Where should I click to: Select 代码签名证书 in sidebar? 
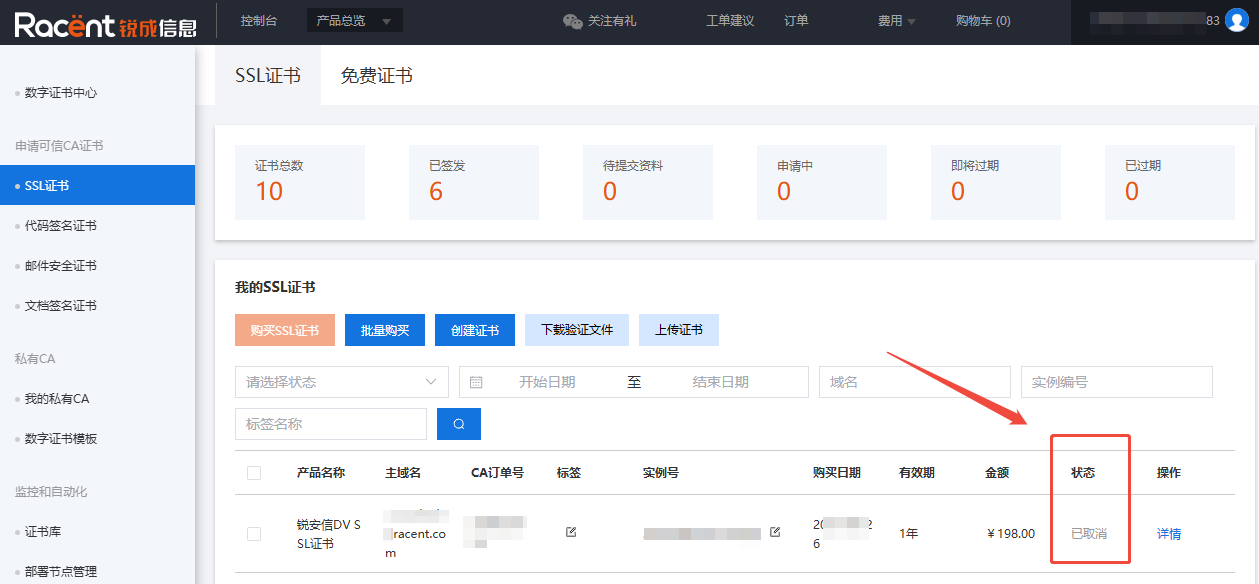61,226
